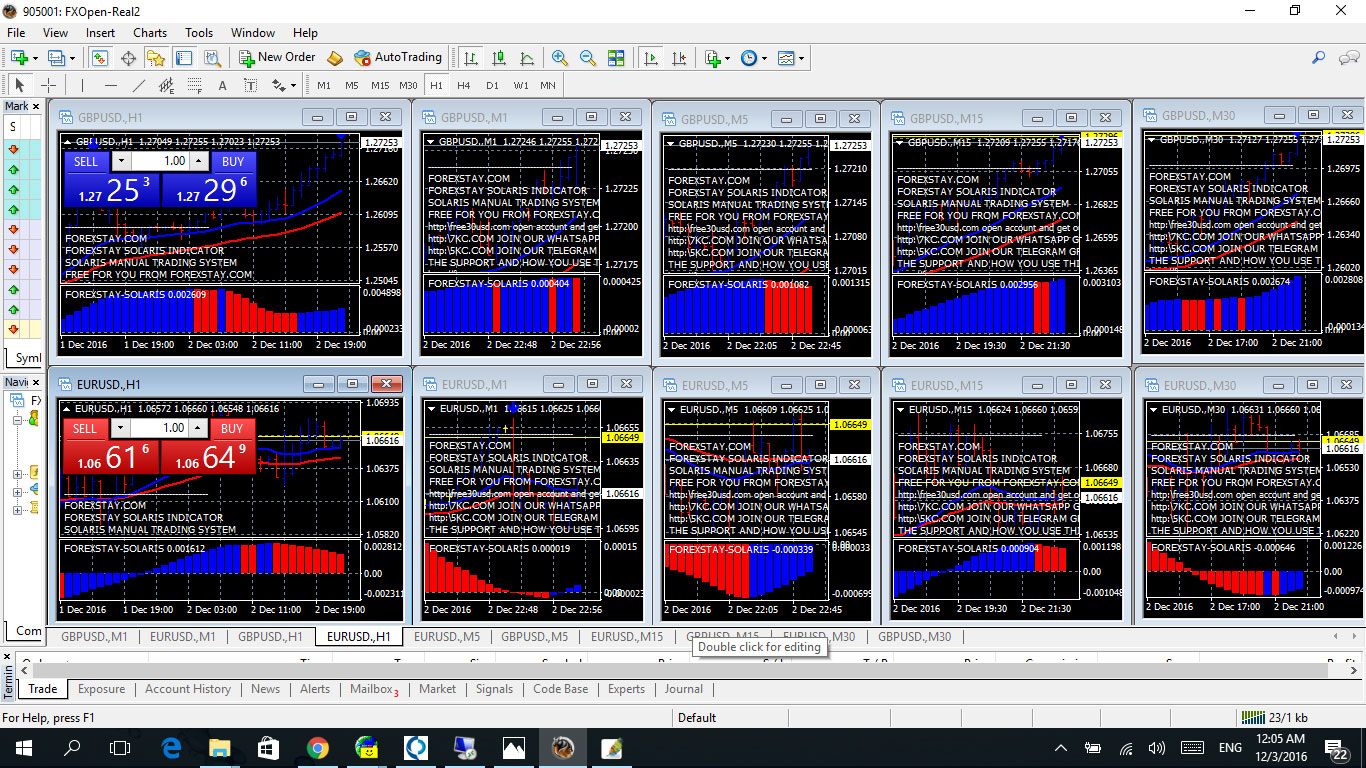This screenshot has width=1366, height=768.
Task: Select the Equidistant Channel tool
Action: (167, 85)
